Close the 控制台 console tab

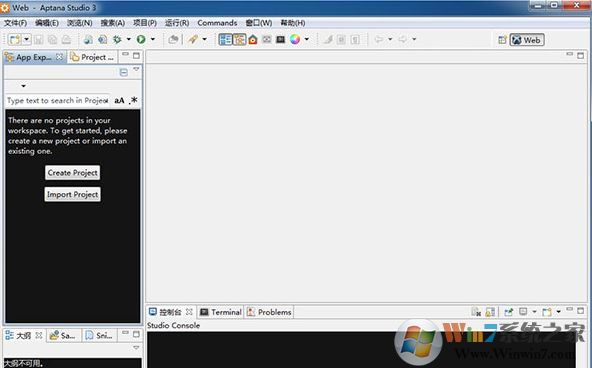point(189,312)
